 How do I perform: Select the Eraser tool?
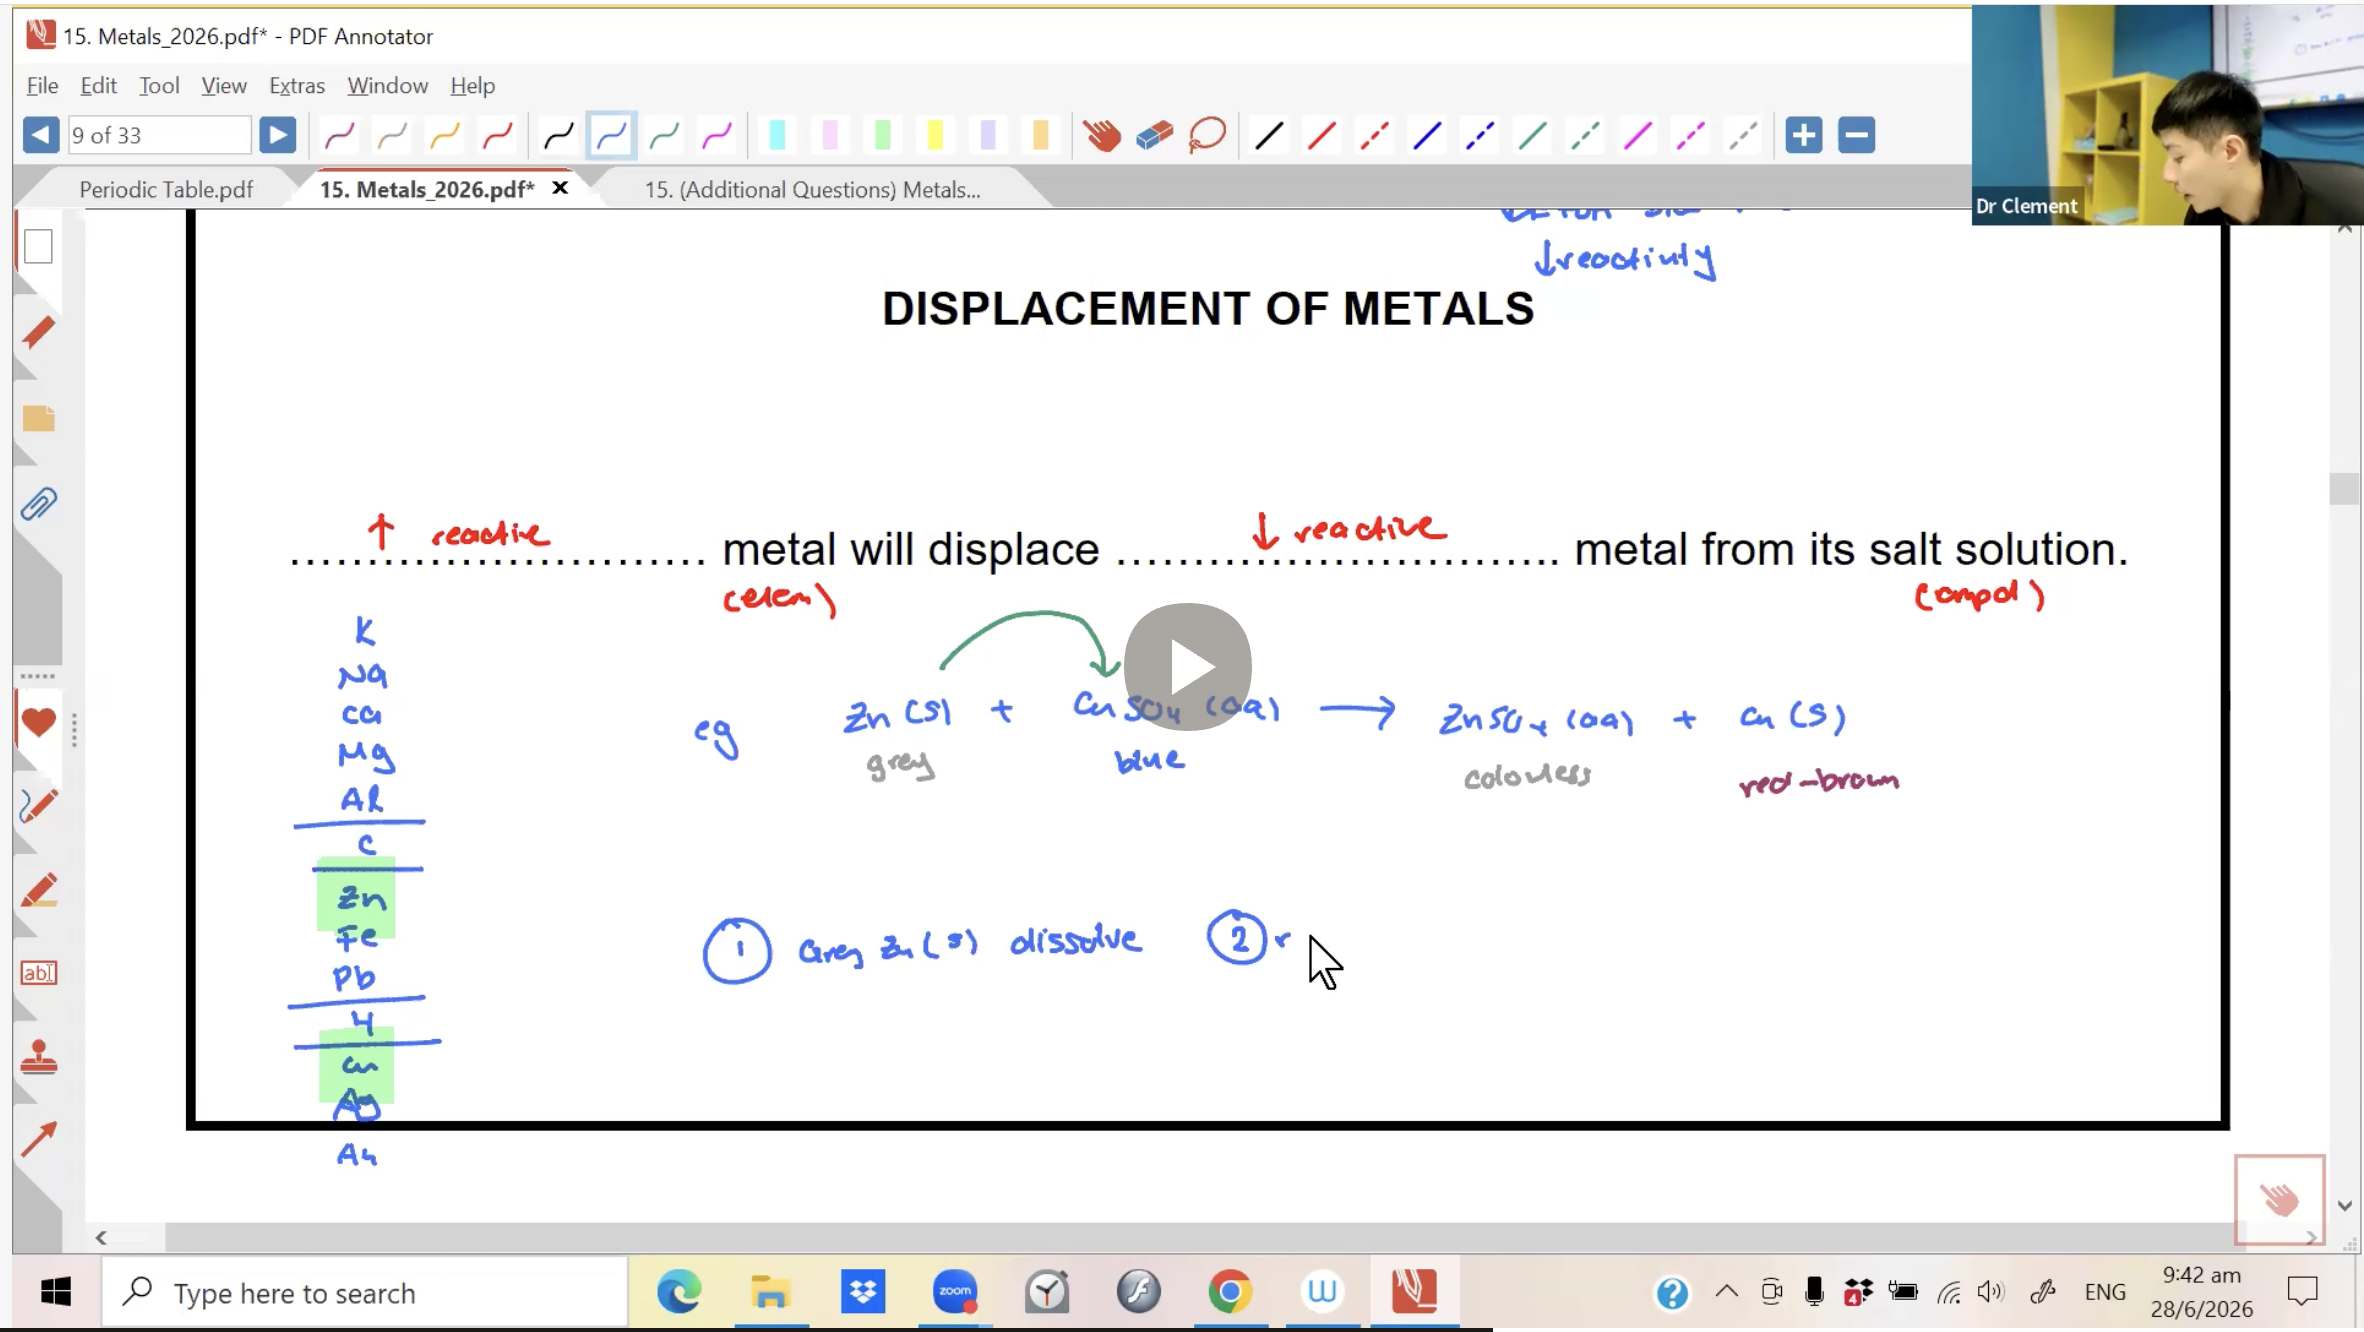[x=1155, y=135]
